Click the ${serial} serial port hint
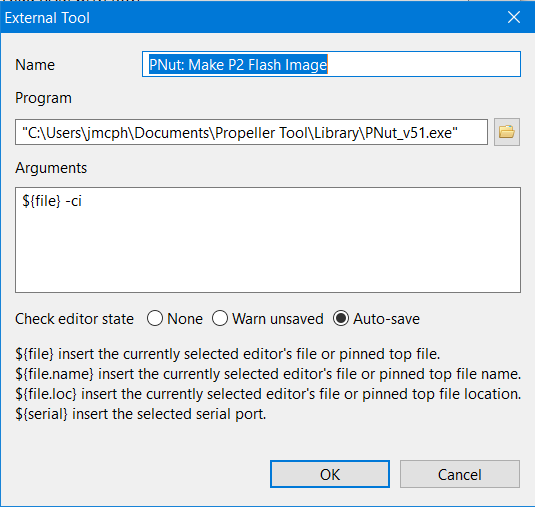 click(141, 414)
